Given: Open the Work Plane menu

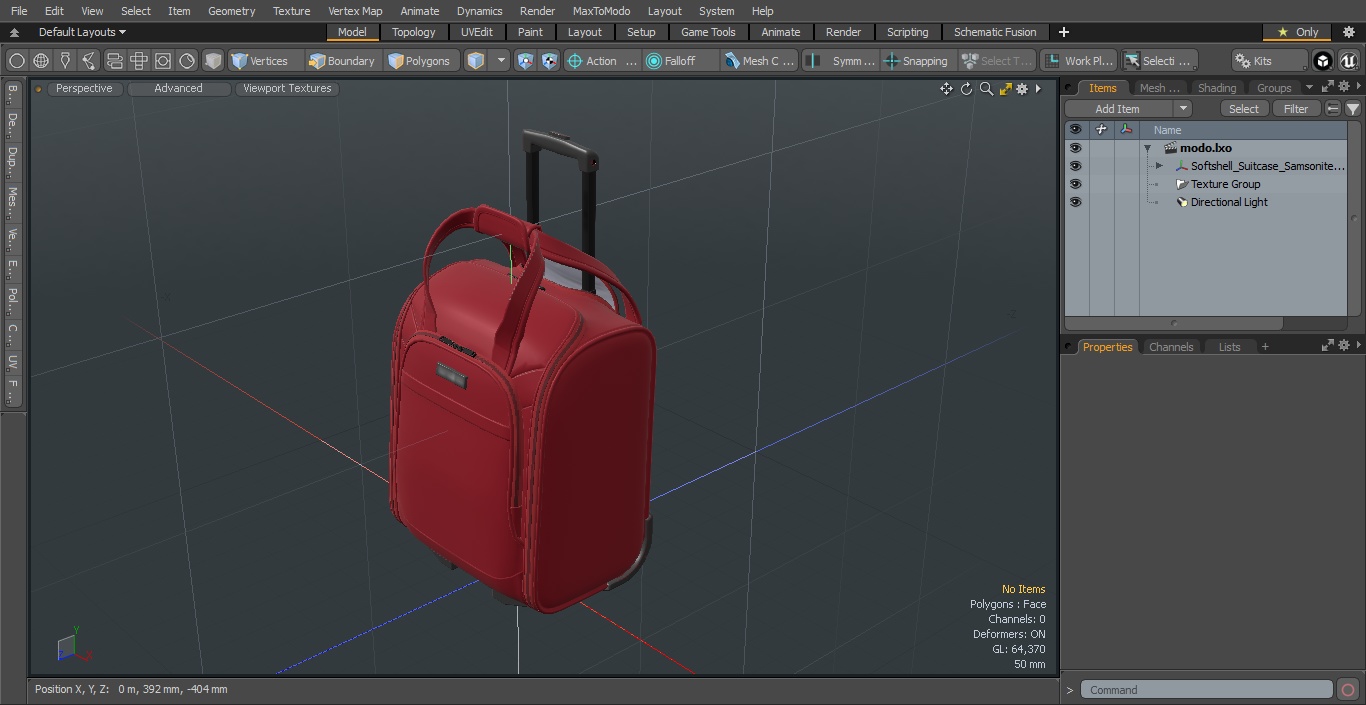Looking at the screenshot, I should point(1078,61).
